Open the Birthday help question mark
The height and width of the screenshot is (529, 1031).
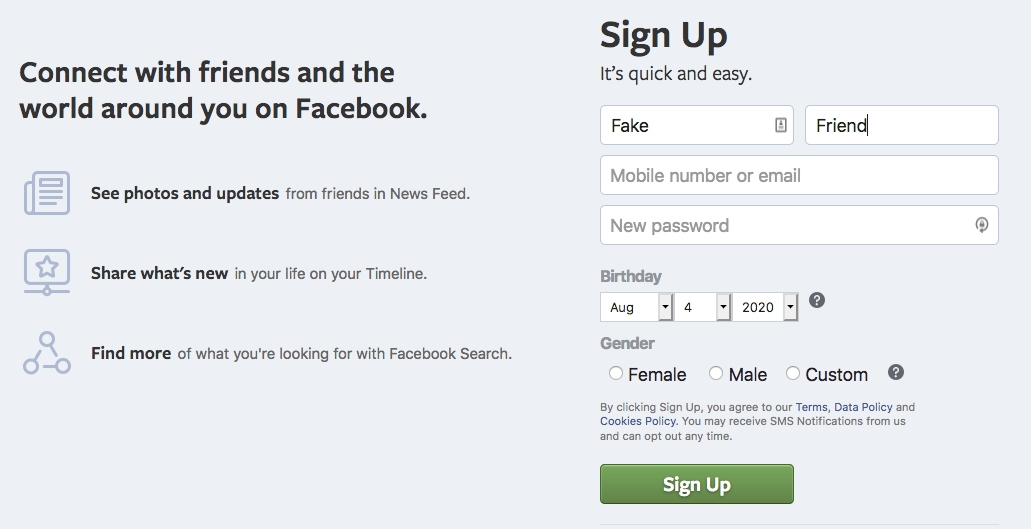click(x=817, y=300)
